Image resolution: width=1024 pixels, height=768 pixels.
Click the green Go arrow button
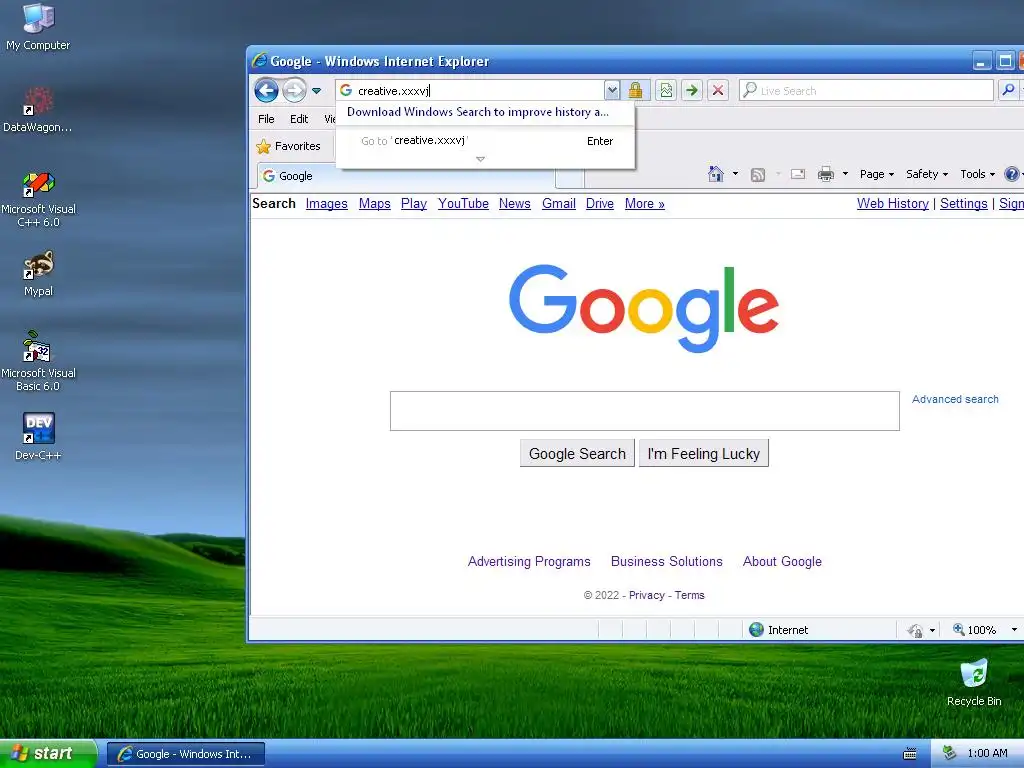692,90
